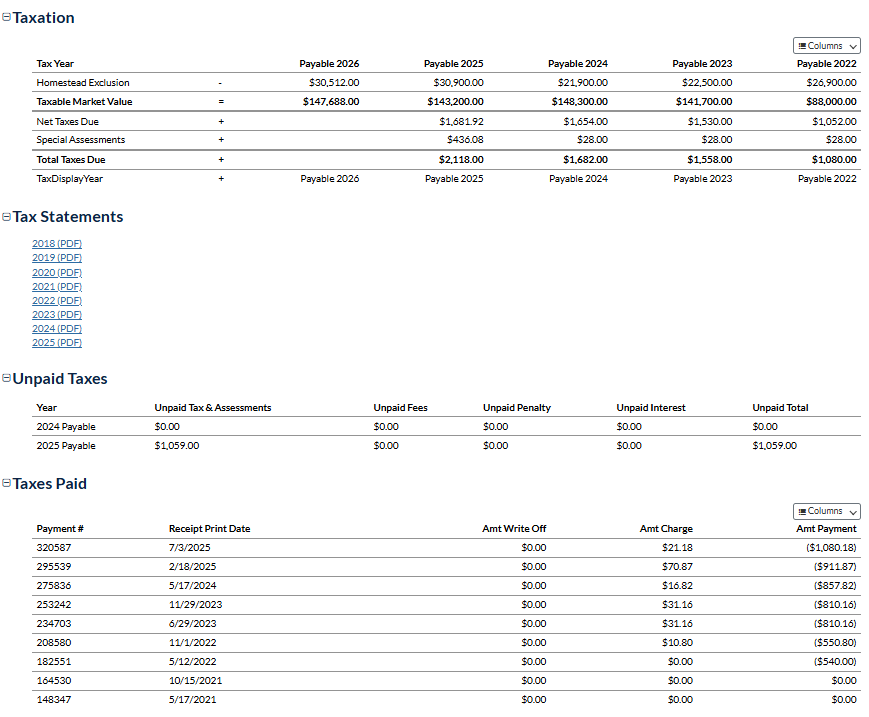Click the Payment # column header
Screen dimensions: 869x717
click(x=60, y=529)
